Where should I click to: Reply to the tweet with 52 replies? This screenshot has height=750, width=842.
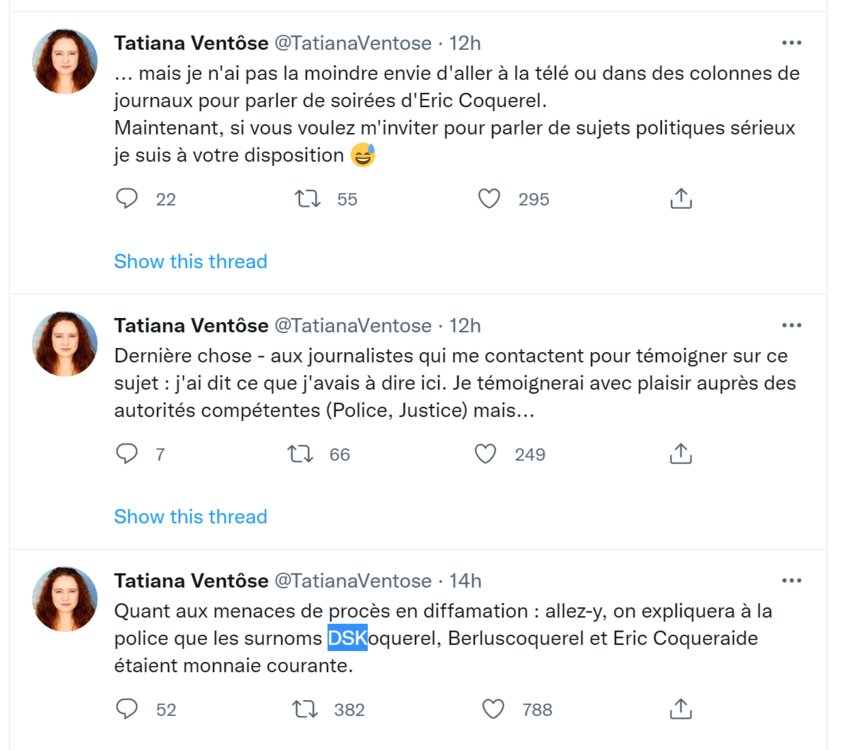(127, 709)
